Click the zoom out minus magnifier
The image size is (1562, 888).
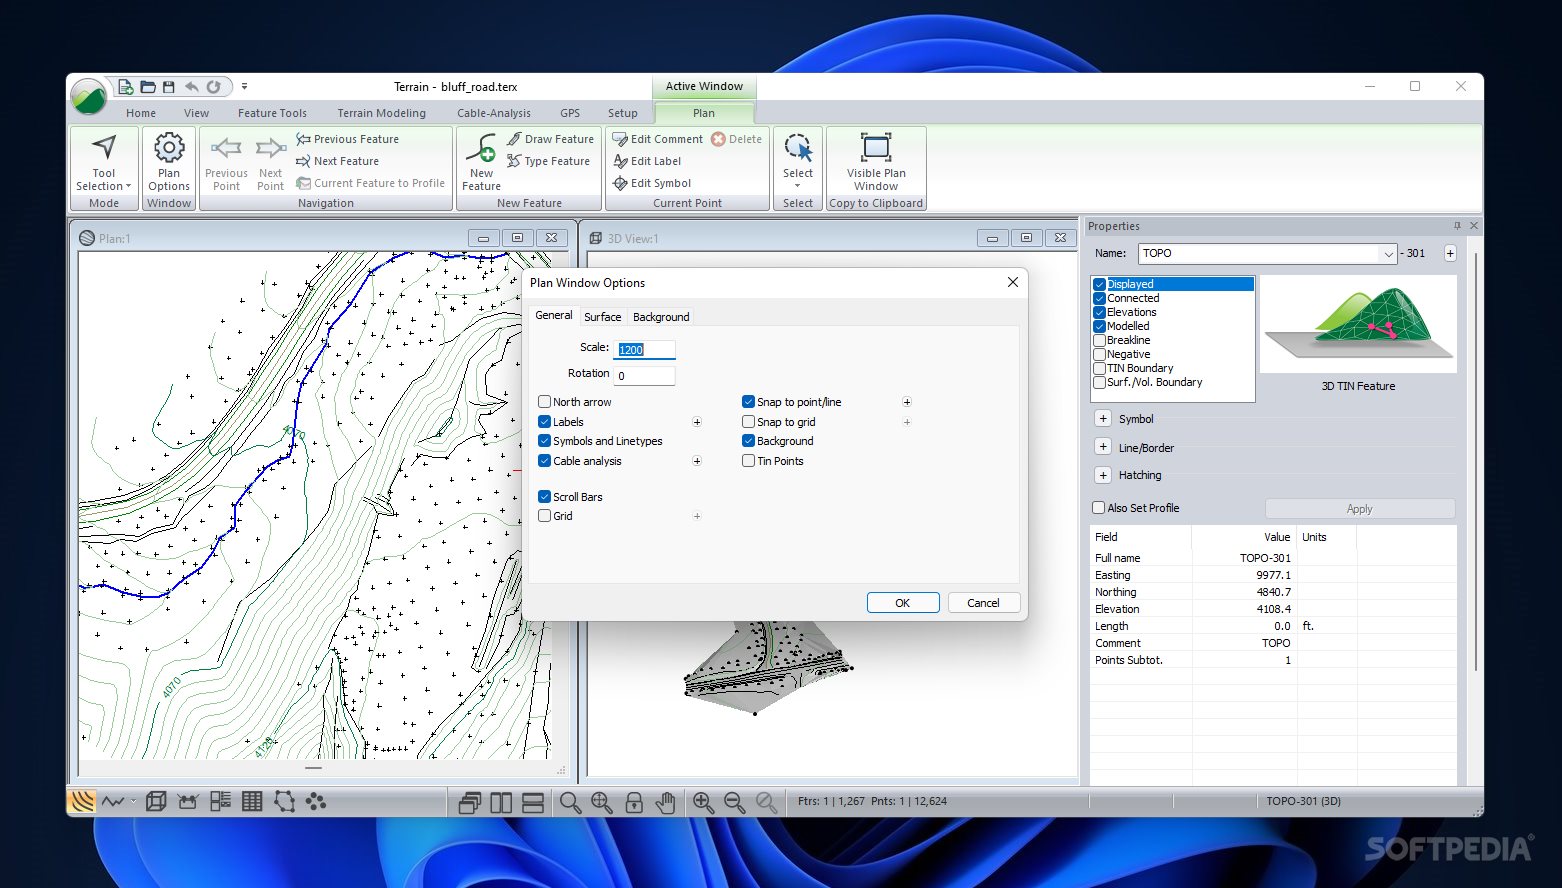point(735,802)
